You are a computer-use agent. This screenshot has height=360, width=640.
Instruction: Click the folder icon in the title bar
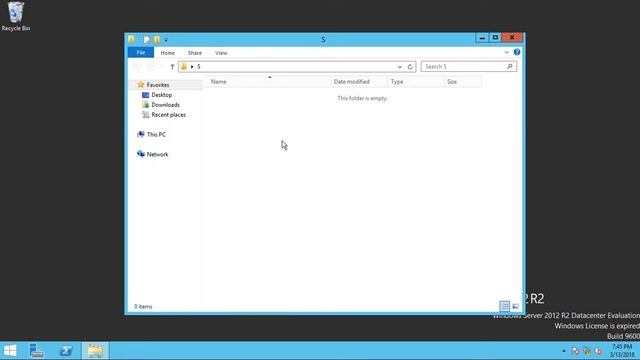[131, 39]
